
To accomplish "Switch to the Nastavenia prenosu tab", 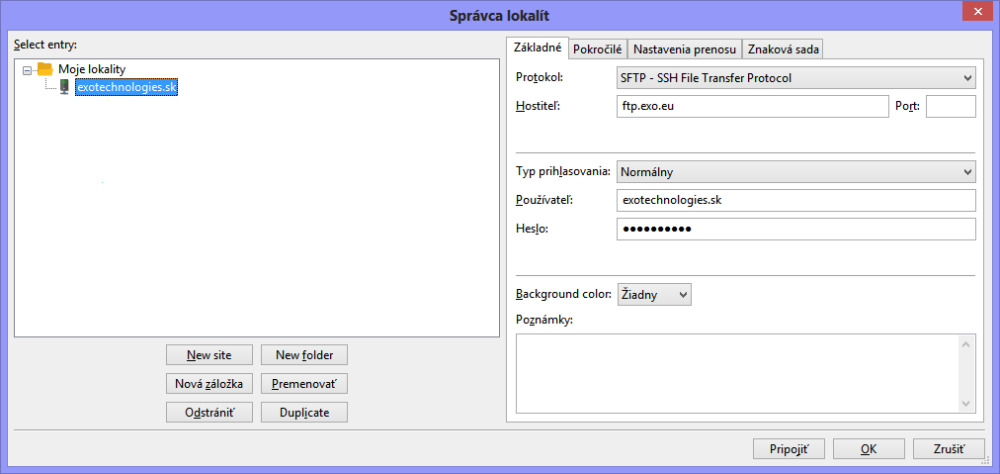I will [686, 49].
